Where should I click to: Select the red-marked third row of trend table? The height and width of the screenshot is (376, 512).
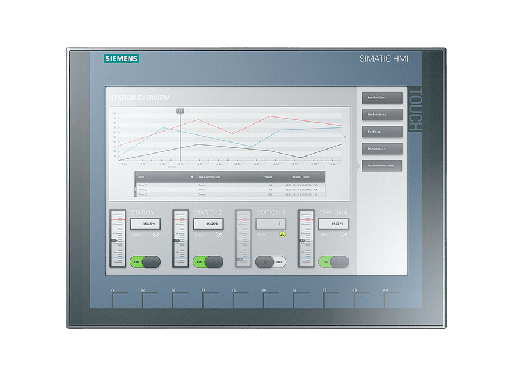pos(230,194)
